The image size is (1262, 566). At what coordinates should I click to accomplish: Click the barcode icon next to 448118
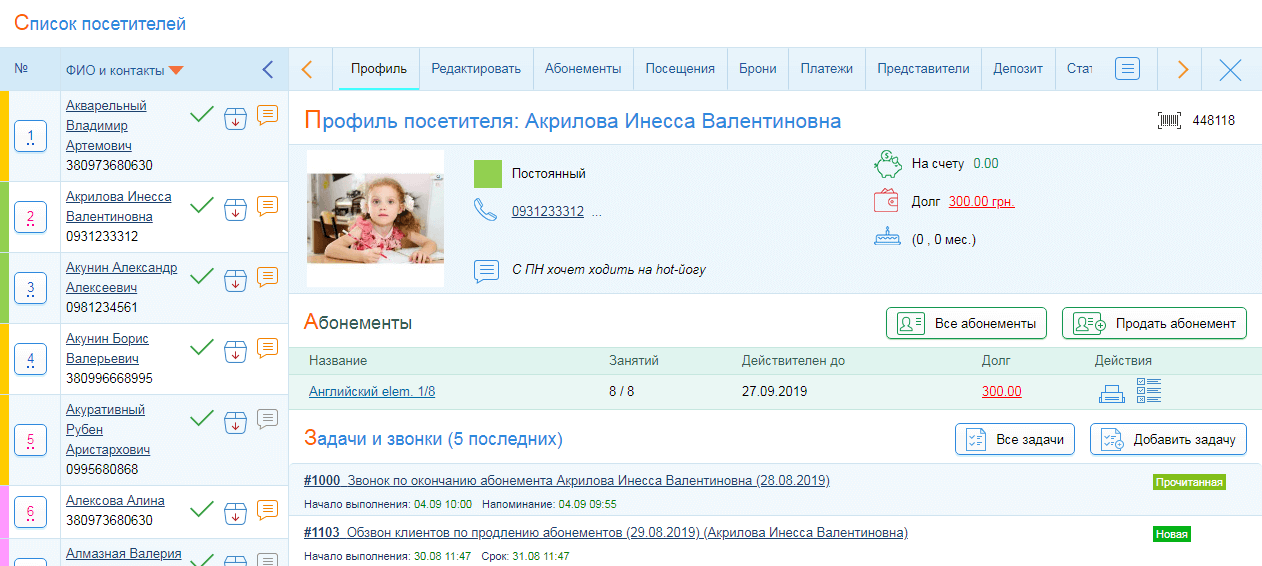click(x=1169, y=121)
